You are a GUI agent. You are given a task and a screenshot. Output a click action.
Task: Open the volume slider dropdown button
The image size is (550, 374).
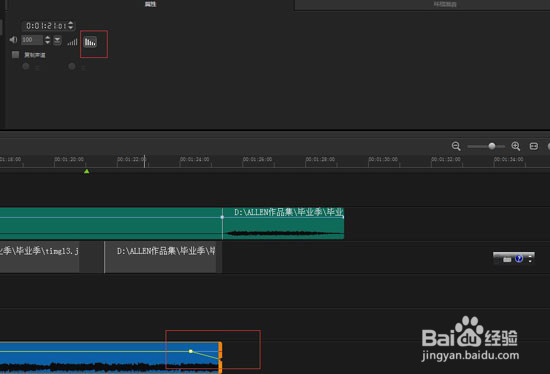58,40
